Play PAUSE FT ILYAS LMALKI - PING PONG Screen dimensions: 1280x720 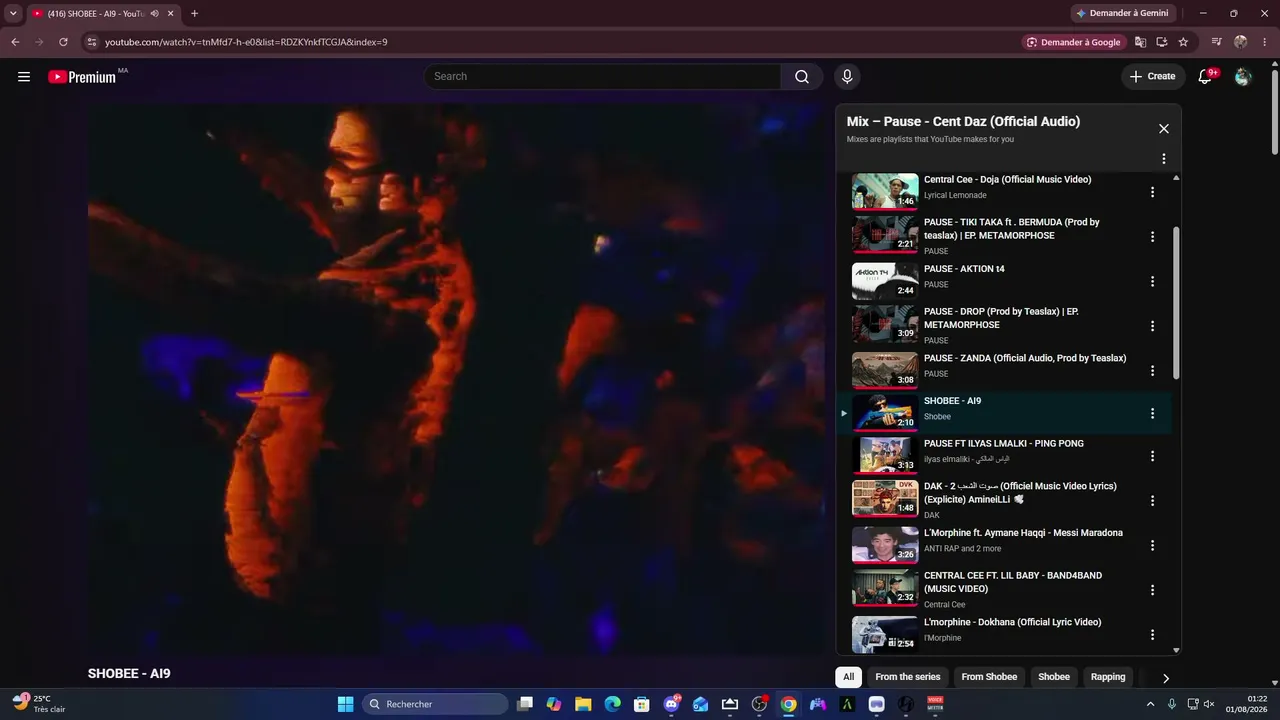point(885,456)
